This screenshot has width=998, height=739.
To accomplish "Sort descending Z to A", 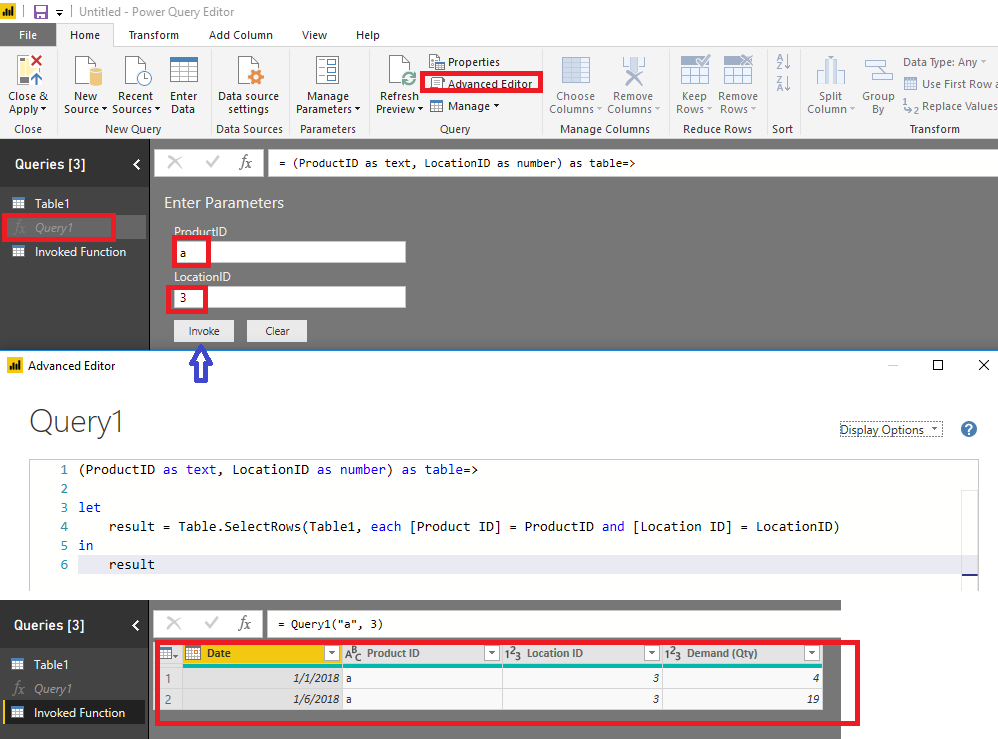I will pos(784,83).
